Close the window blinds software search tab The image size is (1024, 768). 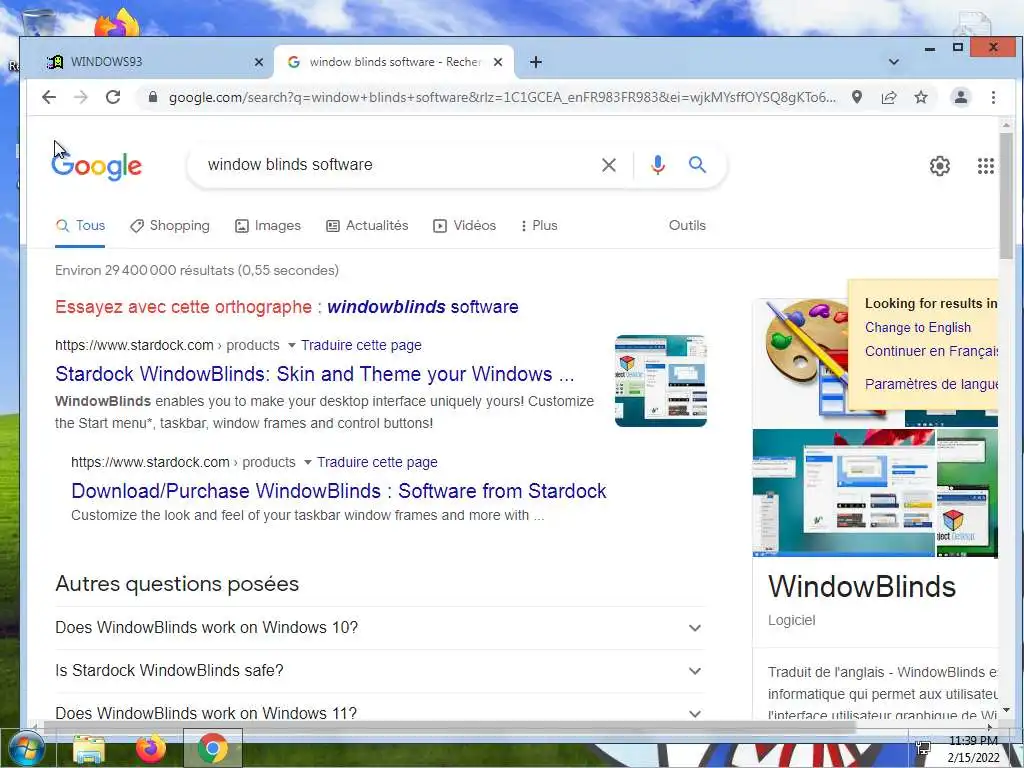coord(498,62)
